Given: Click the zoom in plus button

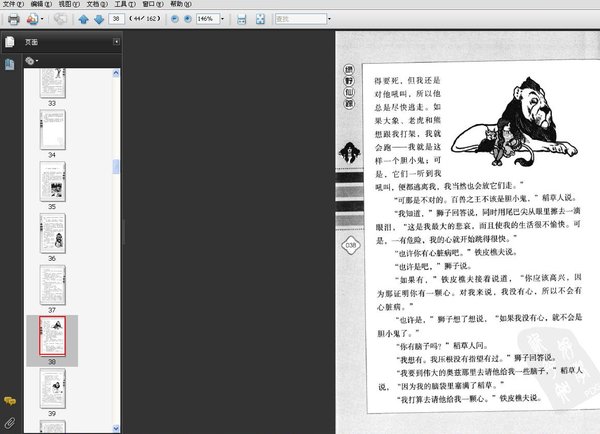Looking at the screenshot, I should click(x=188, y=19).
